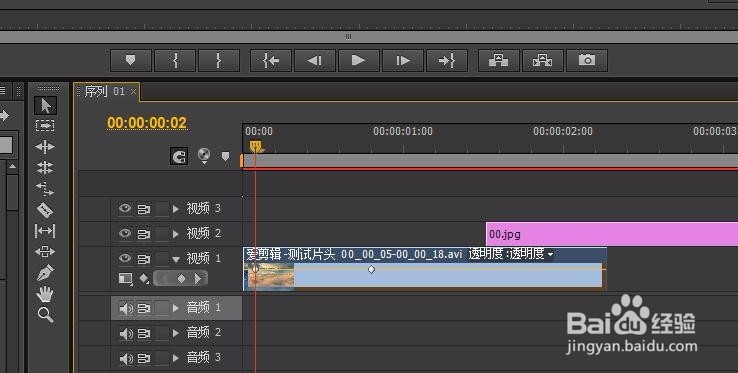The image size is (738, 373).
Task: Click the work area bar
Action: pos(490,161)
